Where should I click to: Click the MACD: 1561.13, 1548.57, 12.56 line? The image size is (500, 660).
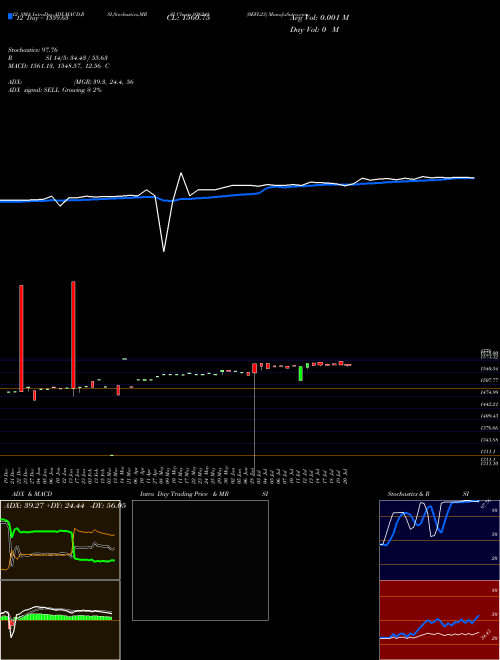pos(59,66)
